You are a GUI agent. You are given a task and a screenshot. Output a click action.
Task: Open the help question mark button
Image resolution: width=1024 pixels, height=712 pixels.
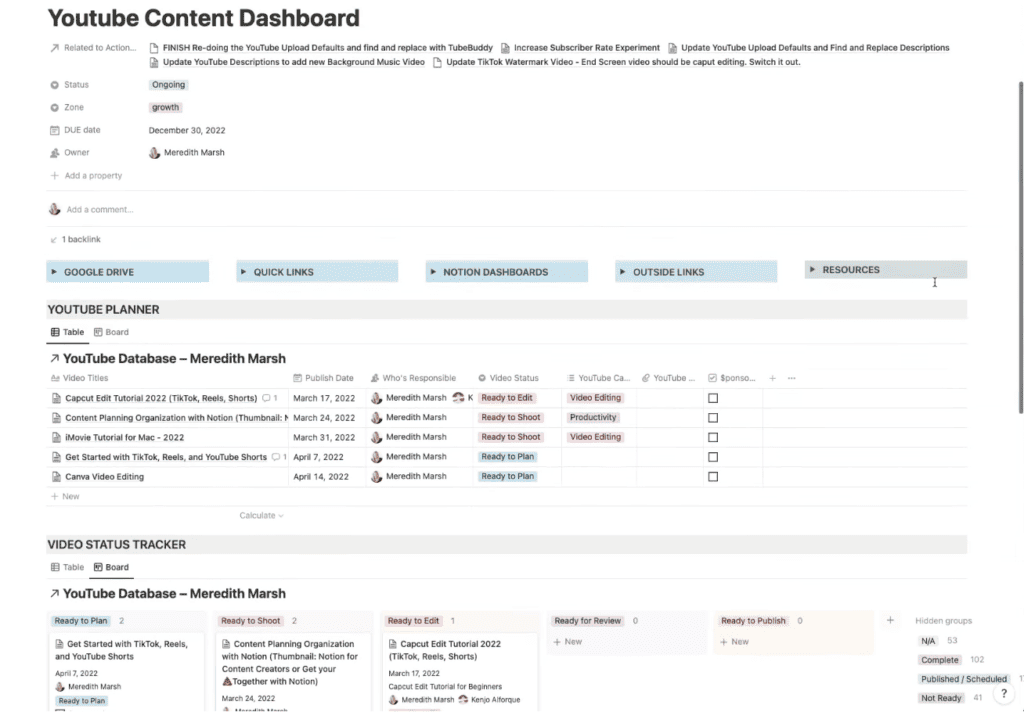[x=1004, y=694]
